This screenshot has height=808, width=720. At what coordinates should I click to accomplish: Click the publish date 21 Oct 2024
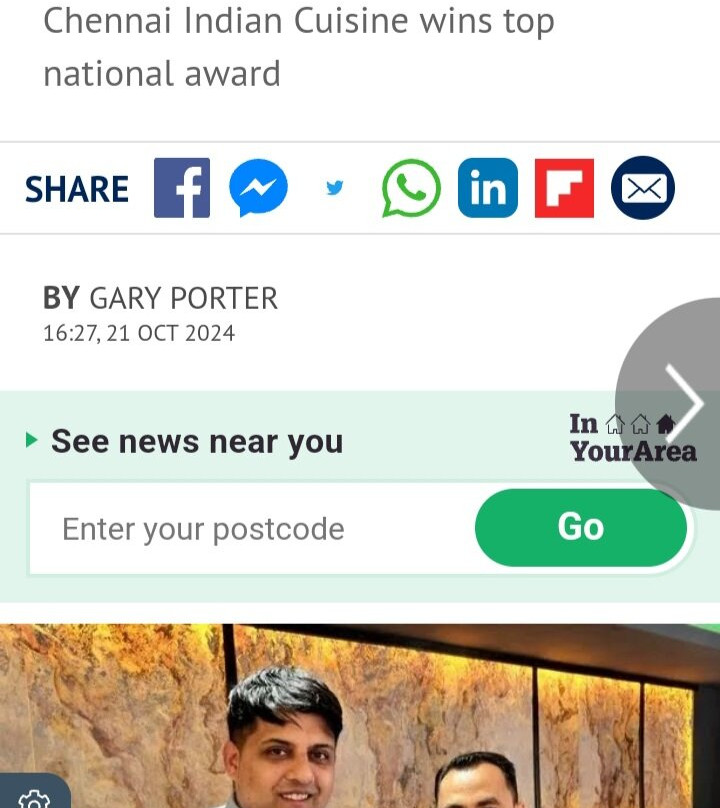(171, 333)
